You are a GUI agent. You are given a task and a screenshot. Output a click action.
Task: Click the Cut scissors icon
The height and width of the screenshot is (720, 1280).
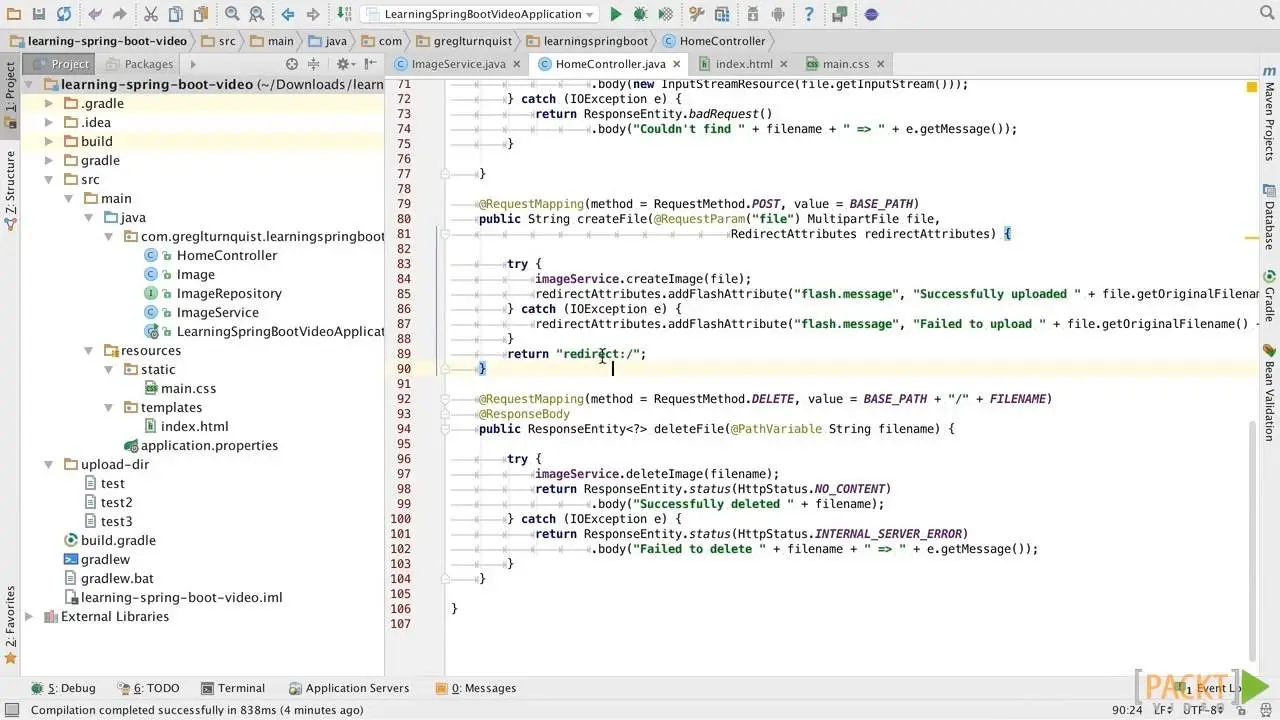pos(151,14)
